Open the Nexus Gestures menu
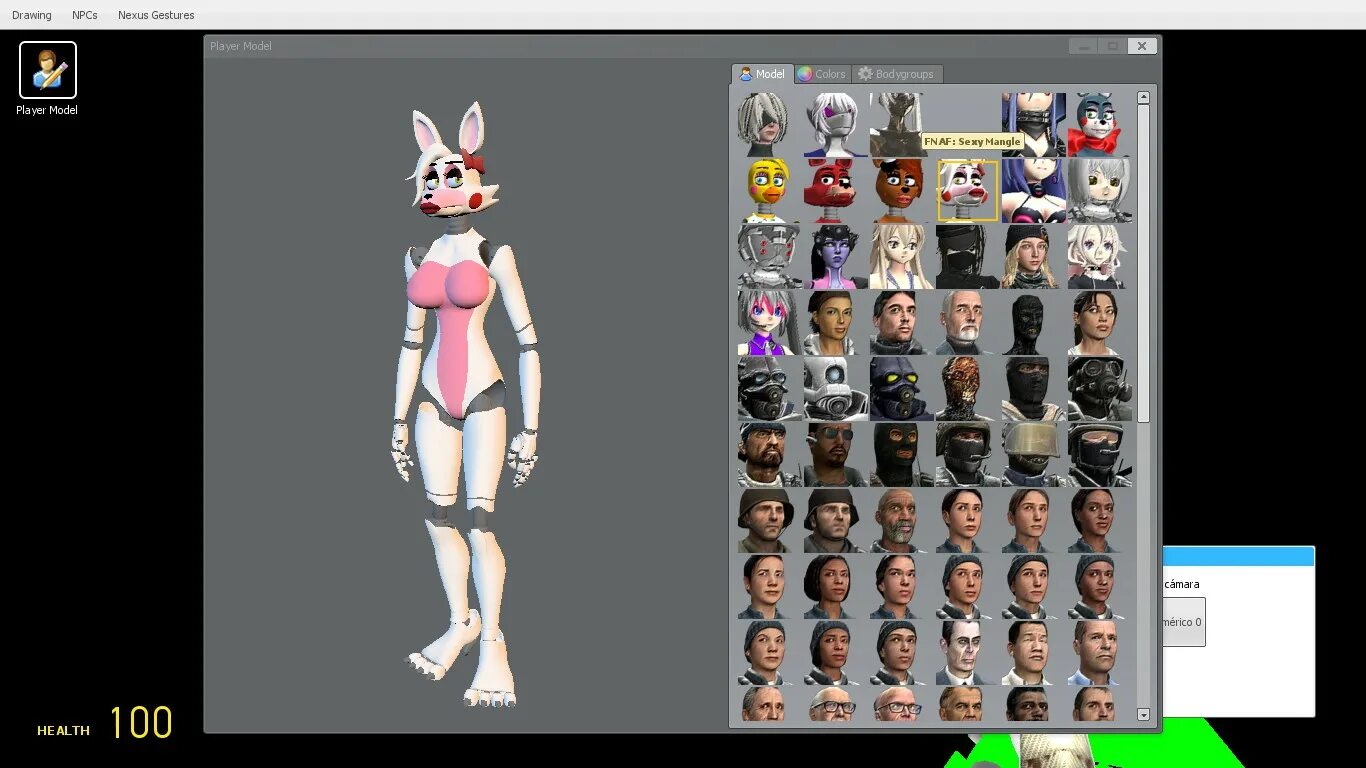 pyautogui.click(x=156, y=15)
